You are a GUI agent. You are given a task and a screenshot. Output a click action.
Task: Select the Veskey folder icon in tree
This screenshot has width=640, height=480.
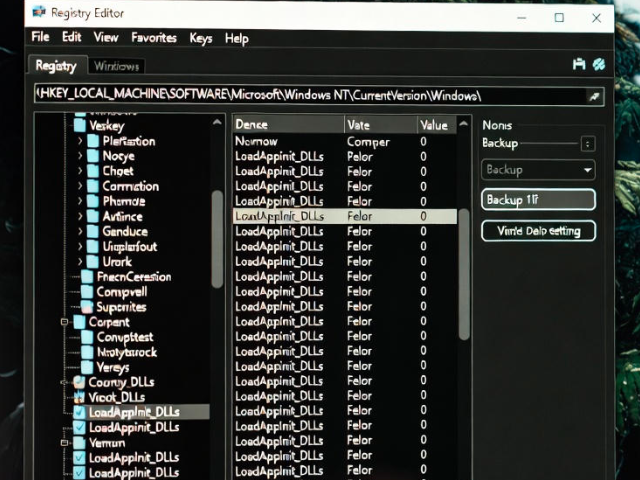79,126
